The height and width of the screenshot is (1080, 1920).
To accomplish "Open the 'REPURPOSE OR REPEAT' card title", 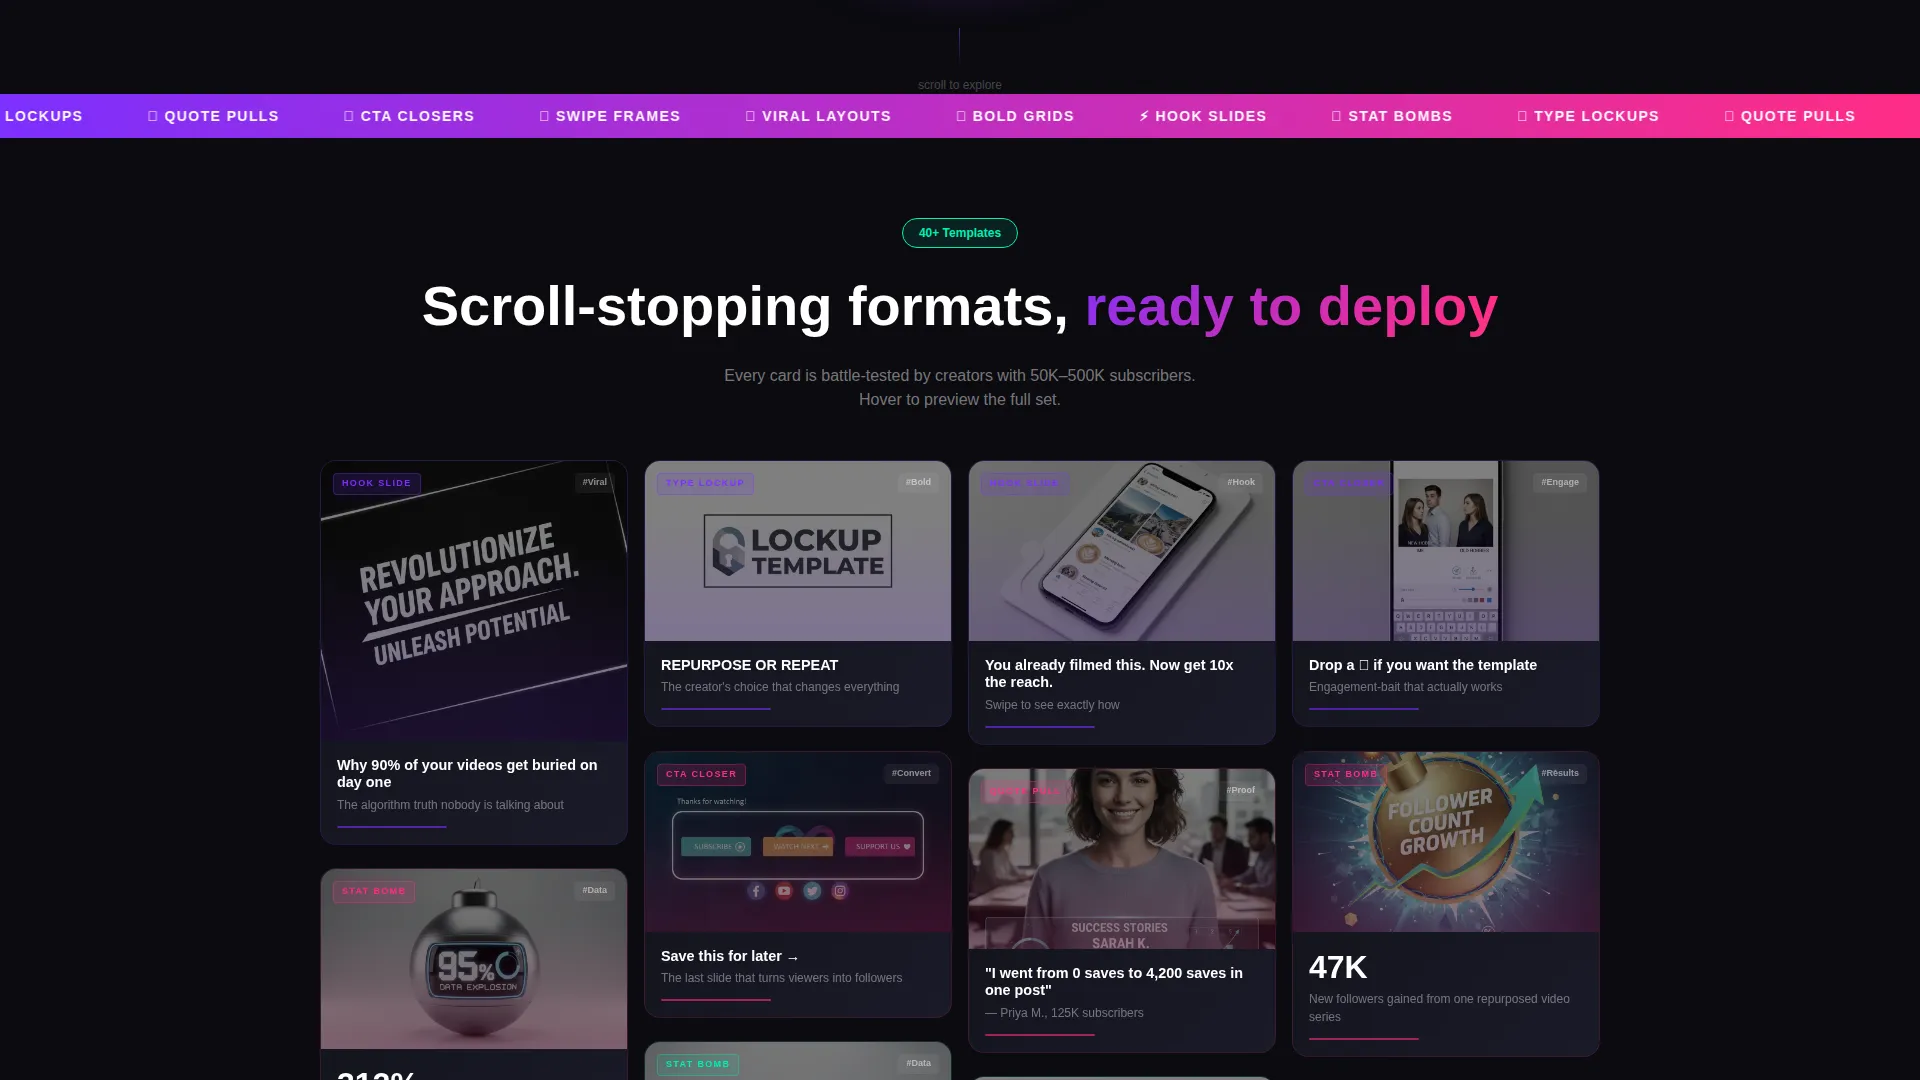I will pos(749,665).
